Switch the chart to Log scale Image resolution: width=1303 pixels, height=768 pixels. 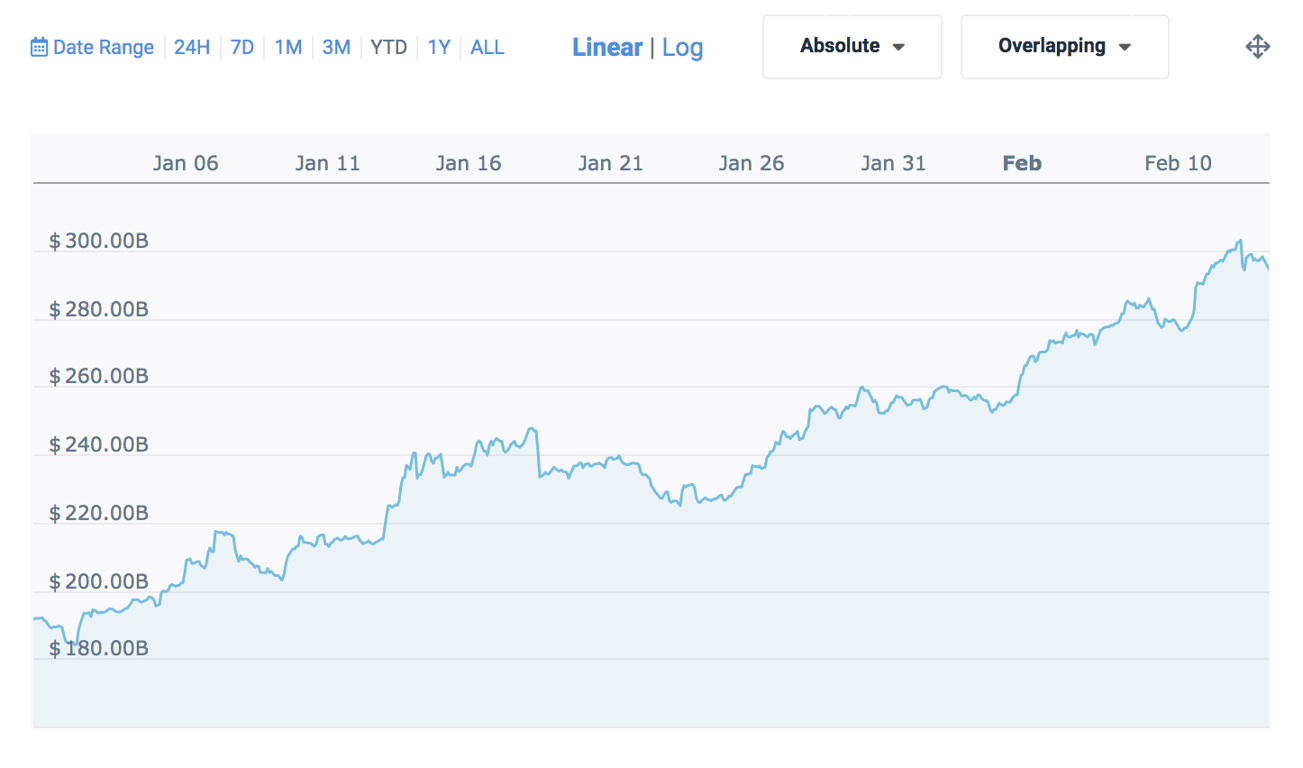[x=683, y=47]
